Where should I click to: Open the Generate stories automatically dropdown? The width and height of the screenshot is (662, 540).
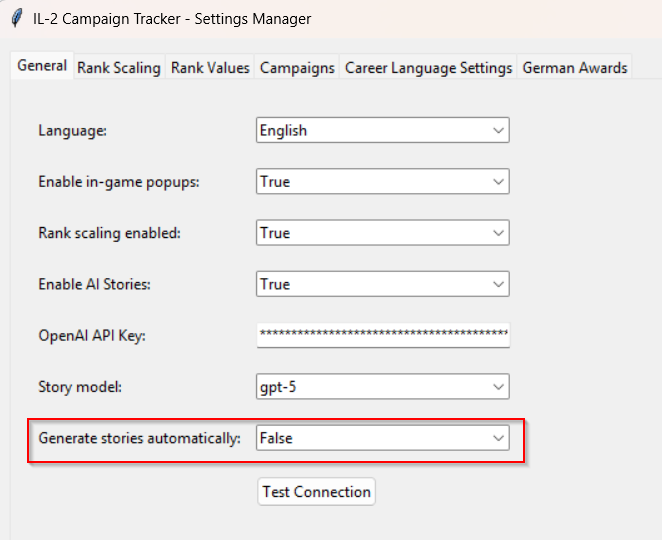click(383, 438)
